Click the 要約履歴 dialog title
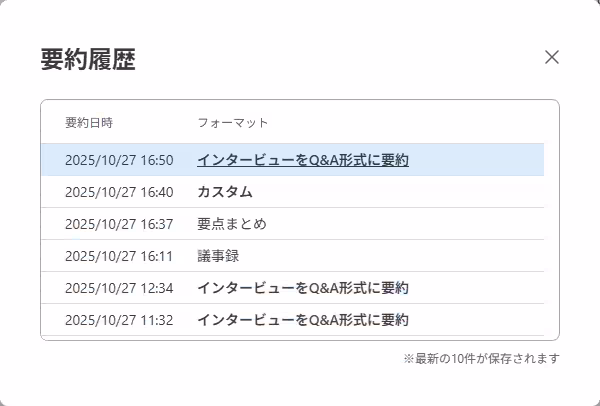Screen dimensions: 600x406 88,59
